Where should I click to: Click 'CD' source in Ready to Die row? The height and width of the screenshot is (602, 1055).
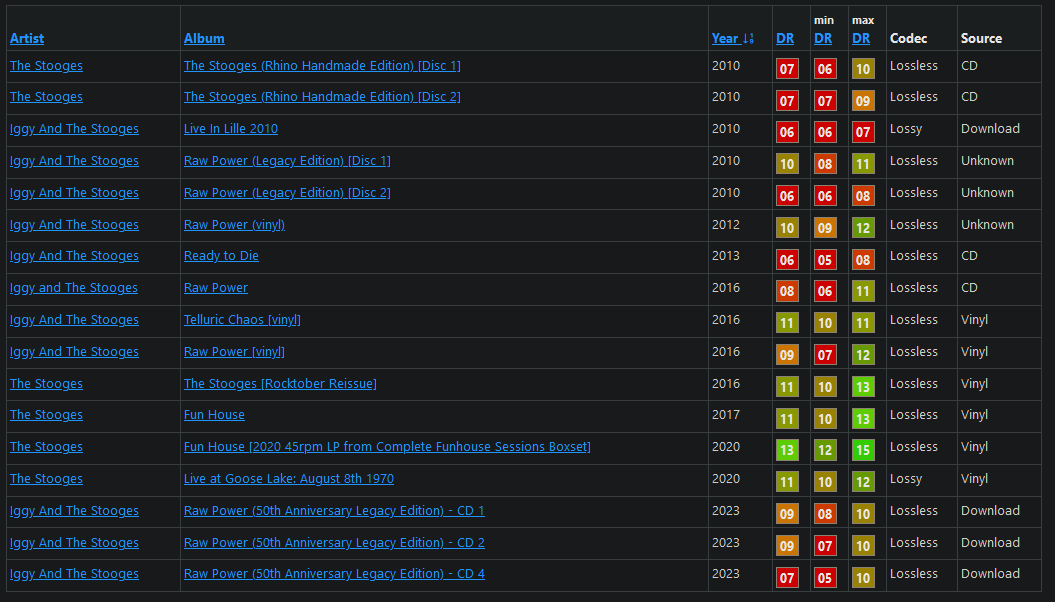(969, 256)
